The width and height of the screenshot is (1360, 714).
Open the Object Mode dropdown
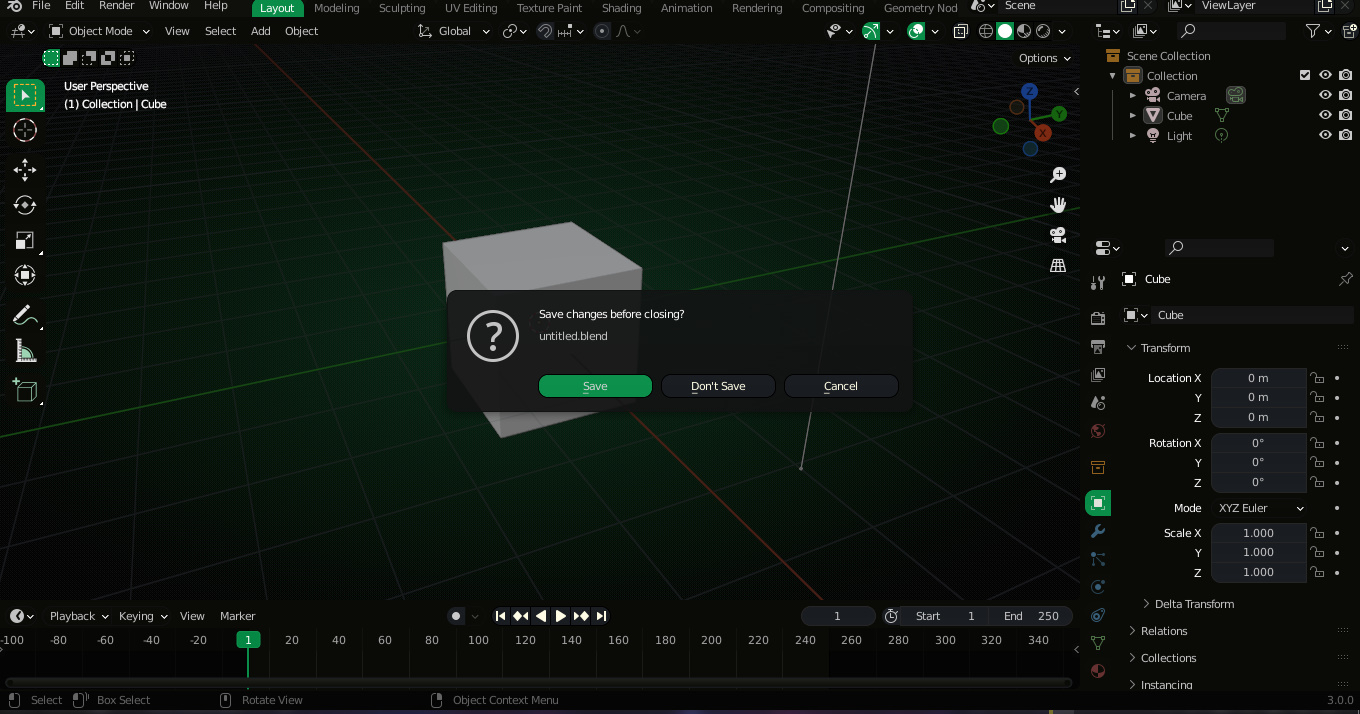click(x=99, y=31)
